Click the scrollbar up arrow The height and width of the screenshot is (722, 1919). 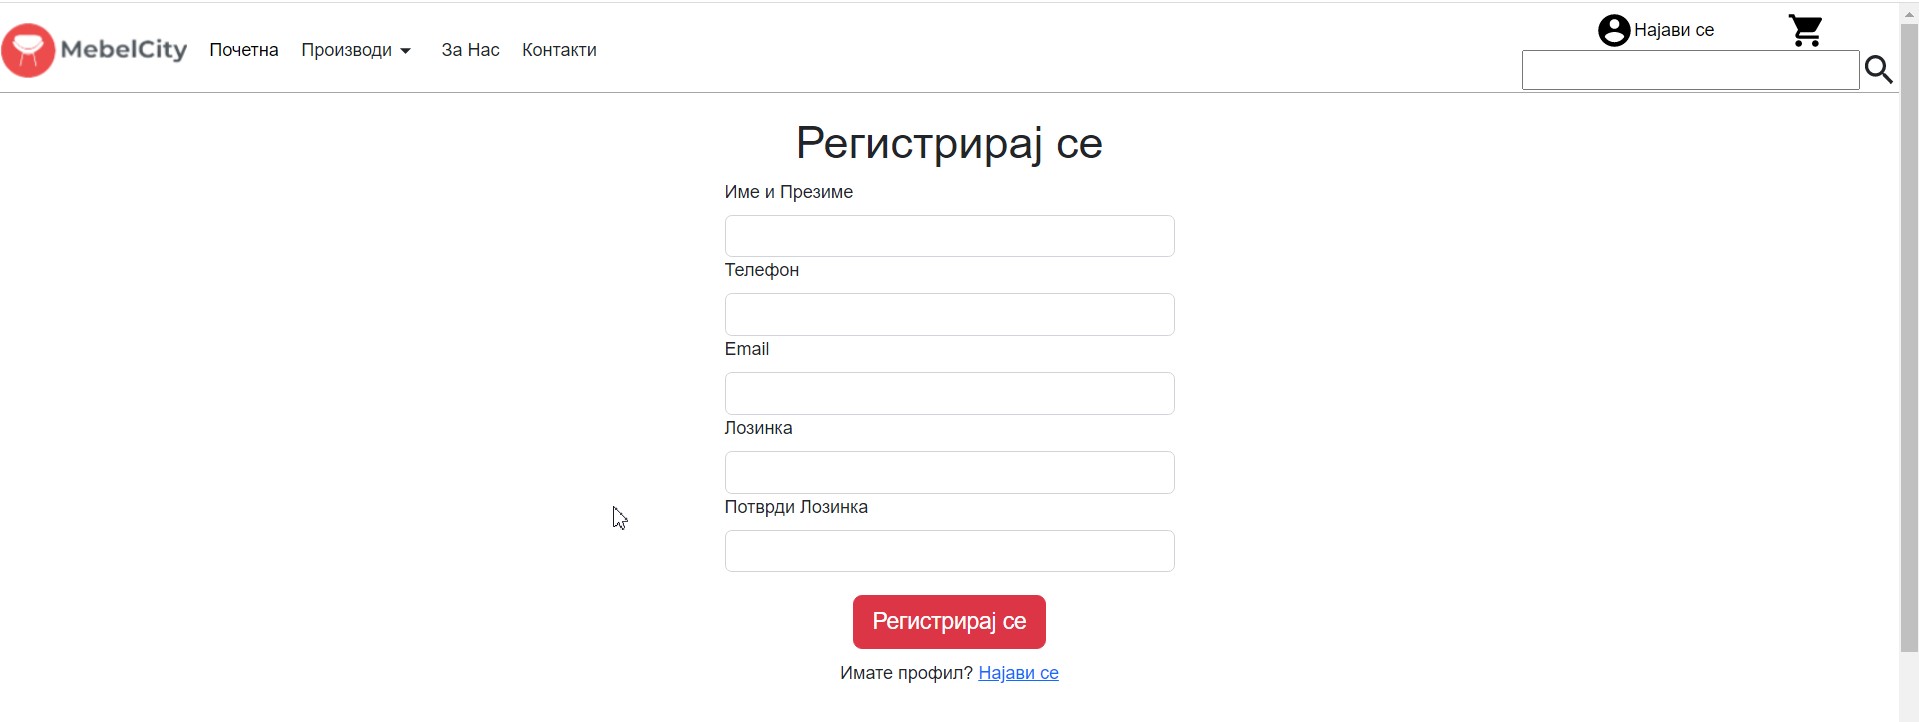(x=1908, y=13)
